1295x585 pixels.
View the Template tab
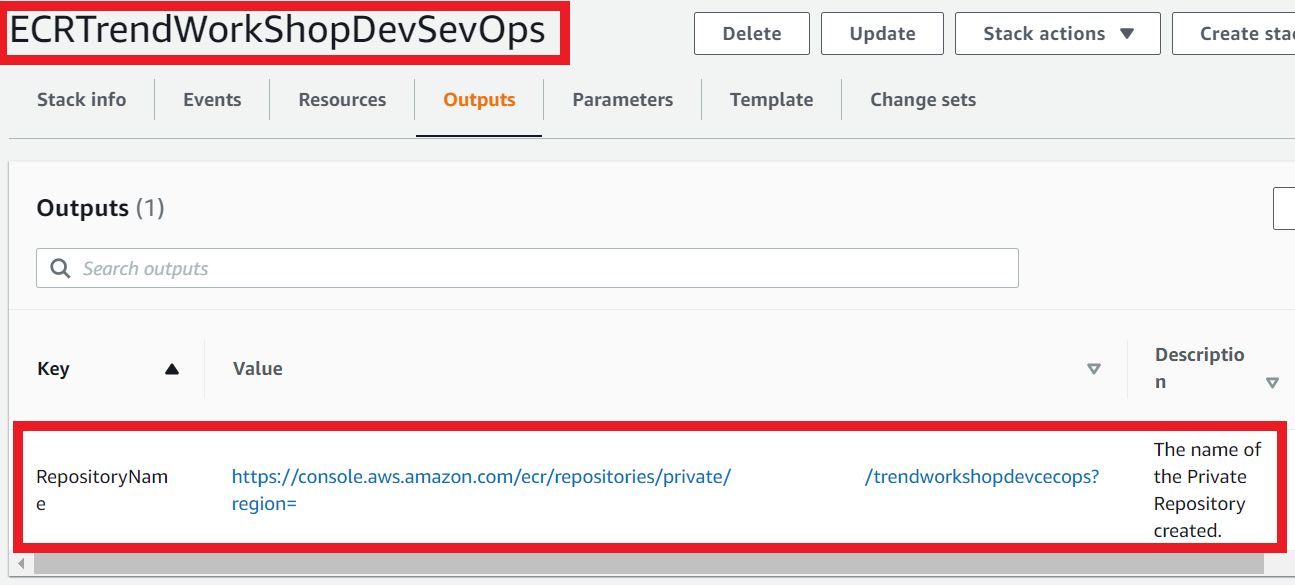click(772, 100)
